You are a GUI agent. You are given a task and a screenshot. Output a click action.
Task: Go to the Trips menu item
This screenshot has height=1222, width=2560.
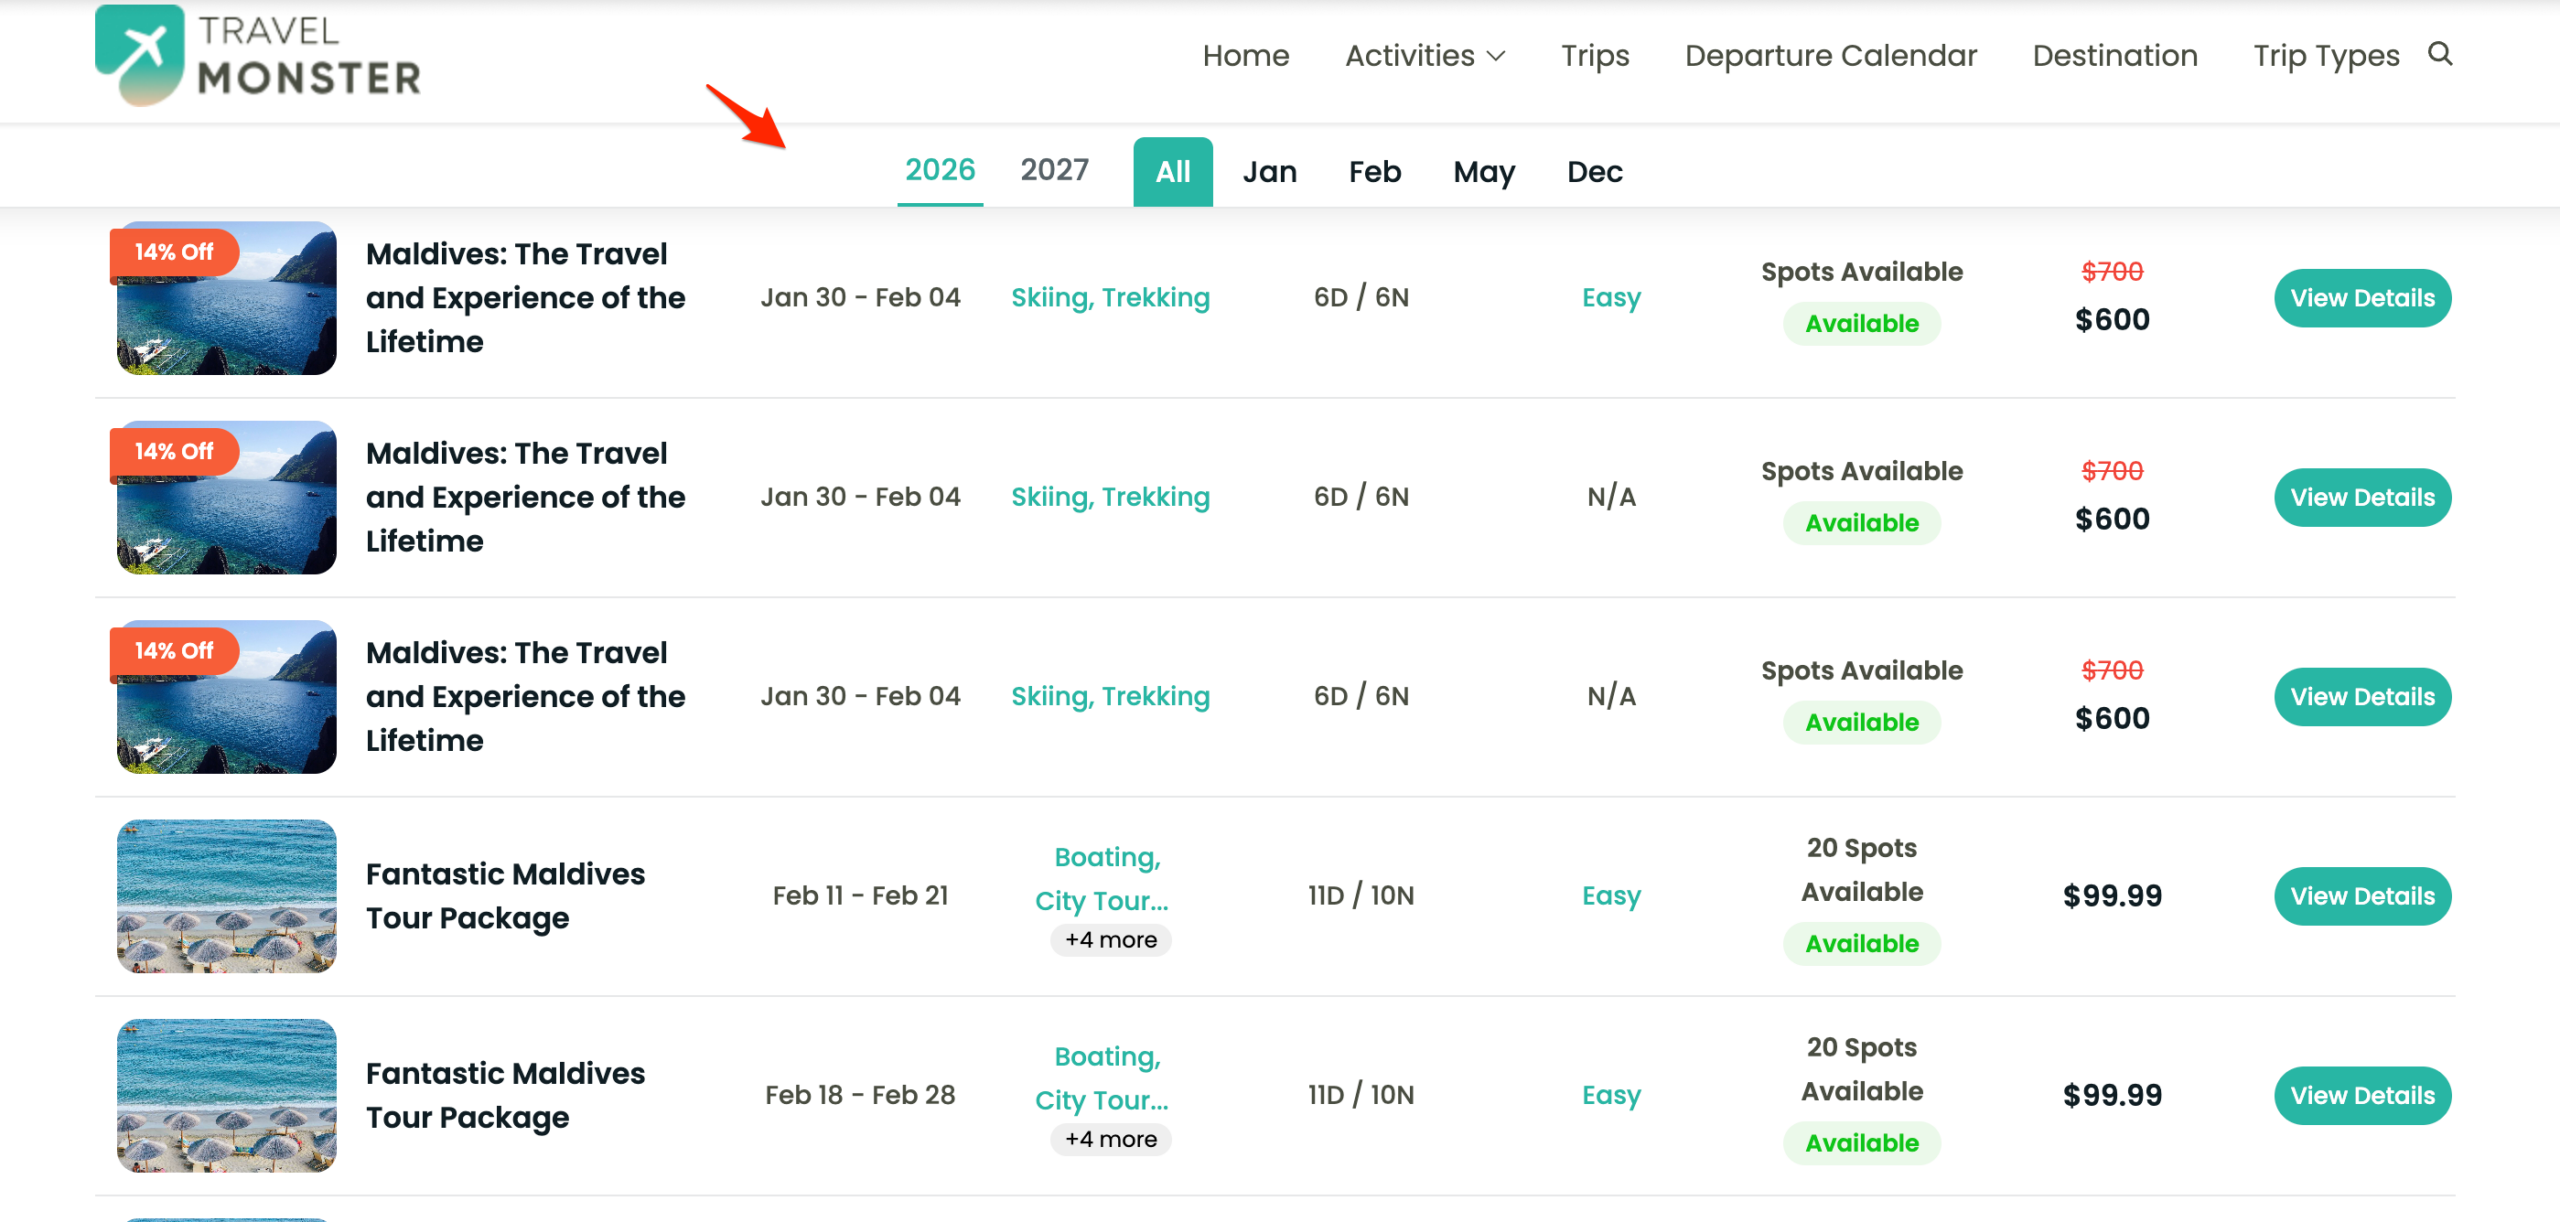pyautogui.click(x=1595, y=56)
